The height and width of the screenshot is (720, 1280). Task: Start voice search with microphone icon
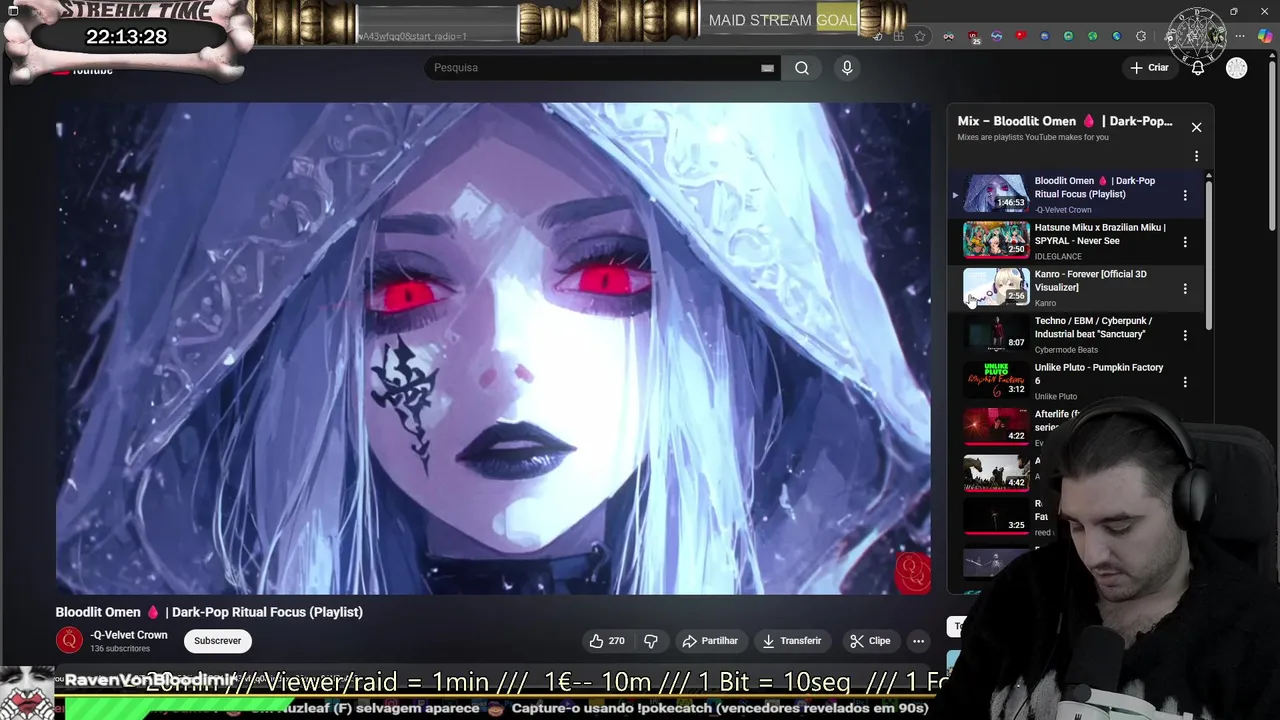[847, 68]
